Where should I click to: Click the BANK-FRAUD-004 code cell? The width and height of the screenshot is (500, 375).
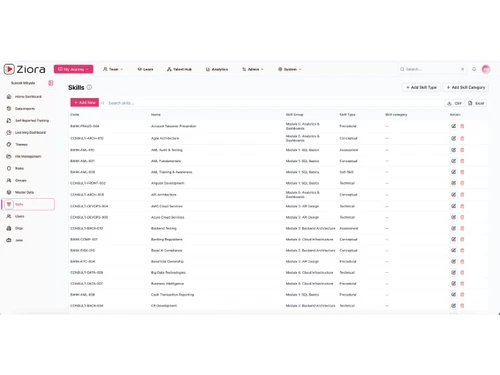click(85, 126)
